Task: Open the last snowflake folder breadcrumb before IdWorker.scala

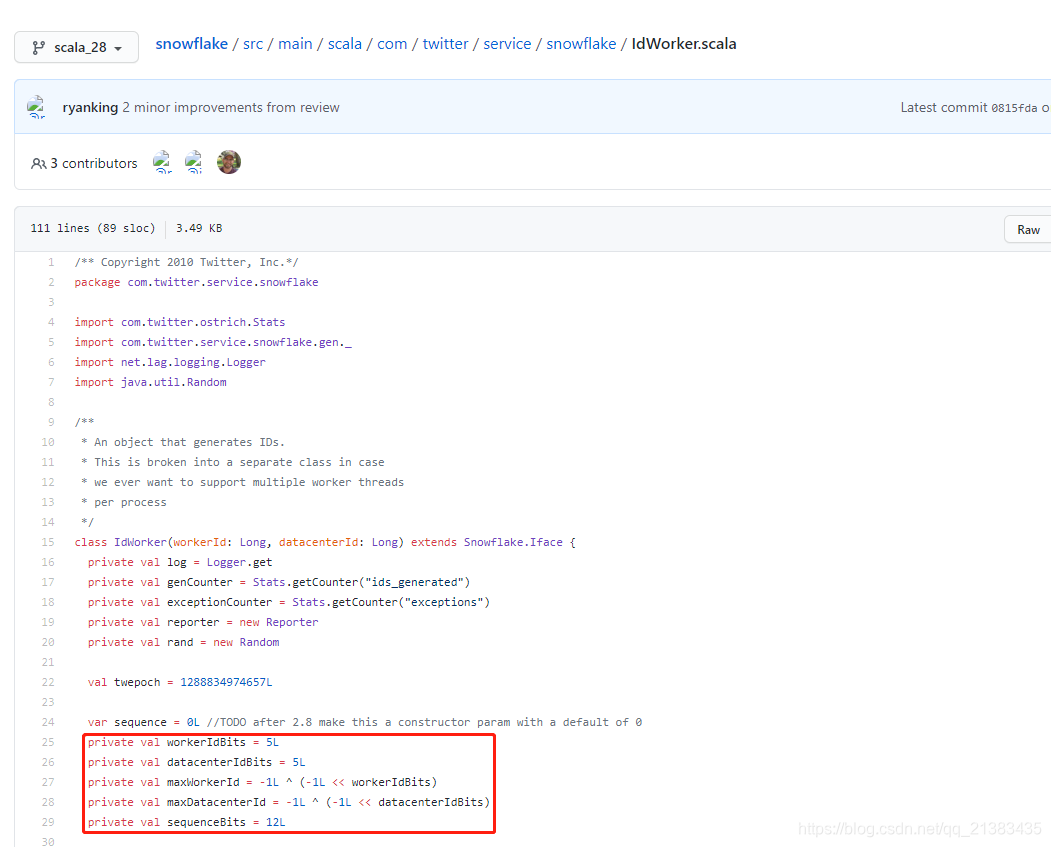Action: (x=581, y=44)
